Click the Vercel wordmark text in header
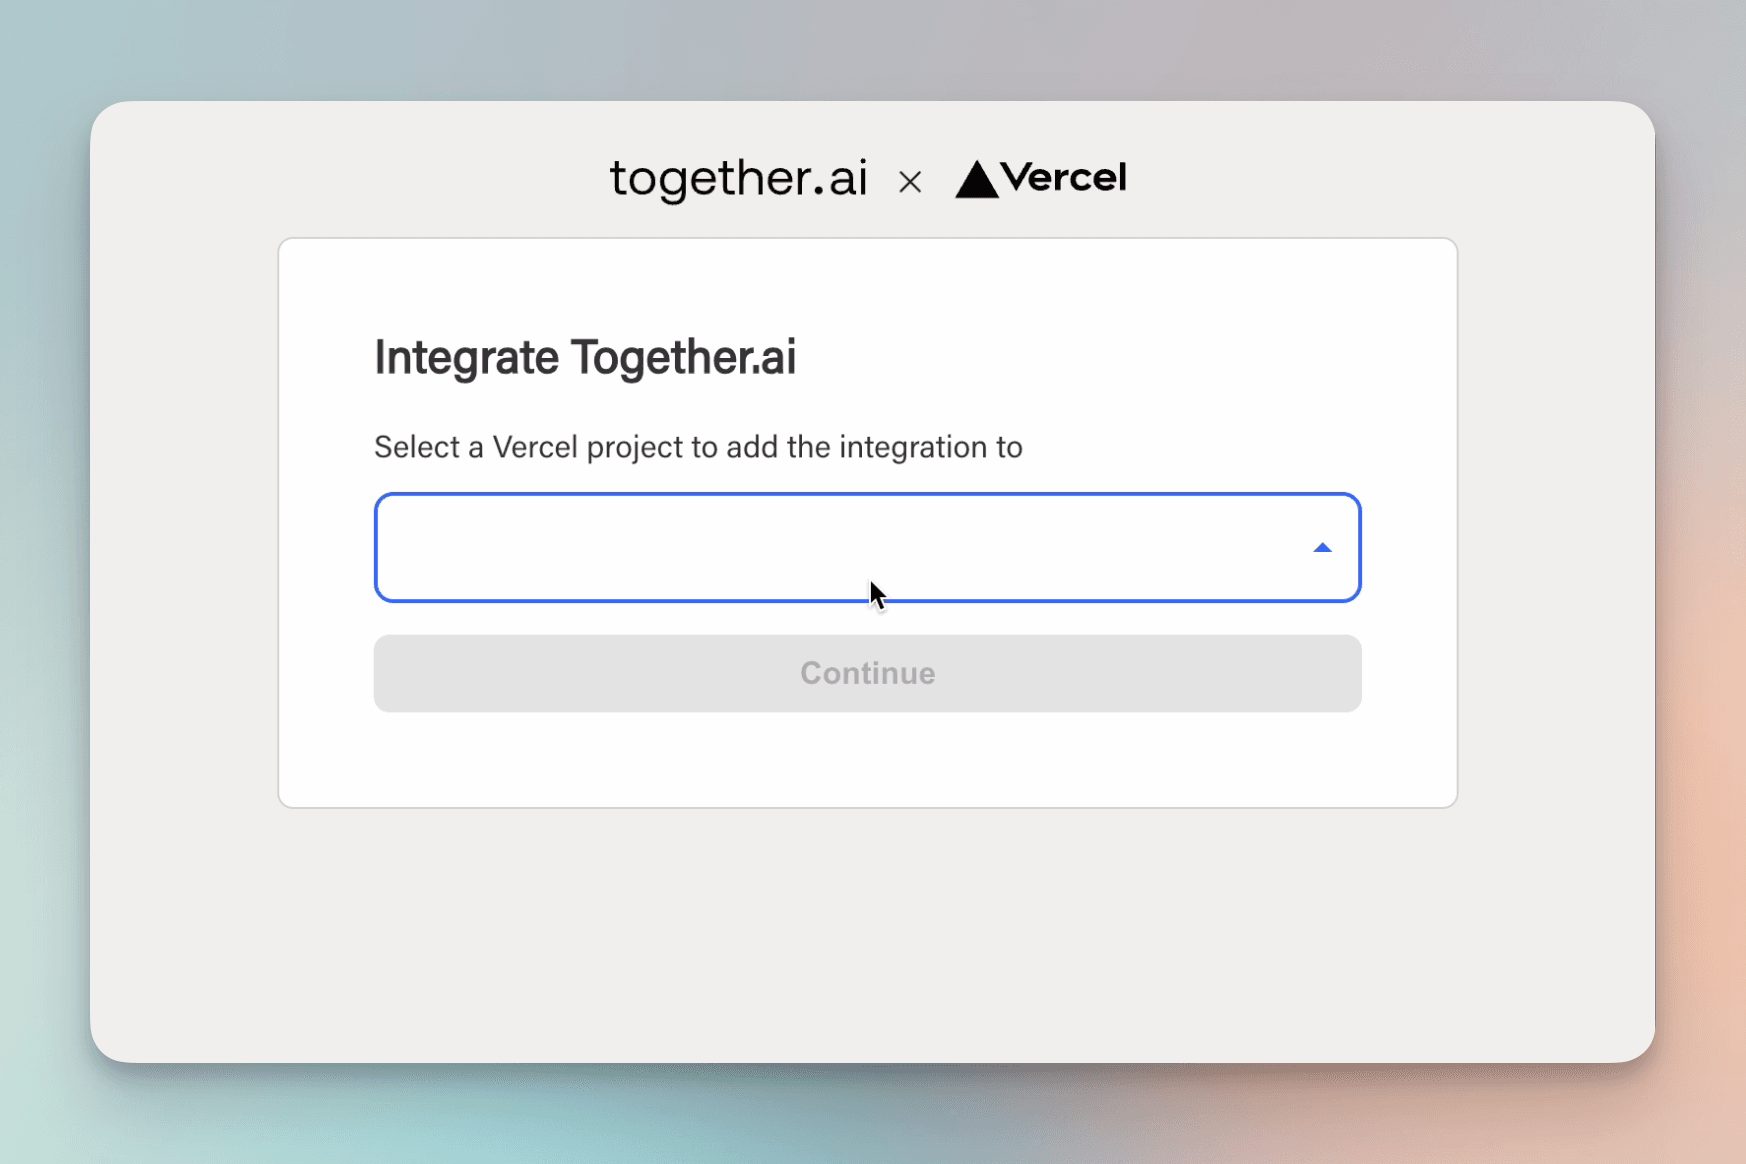Image resolution: width=1746 pixels, height=1164 pixels. click(x=1063, y=178)
